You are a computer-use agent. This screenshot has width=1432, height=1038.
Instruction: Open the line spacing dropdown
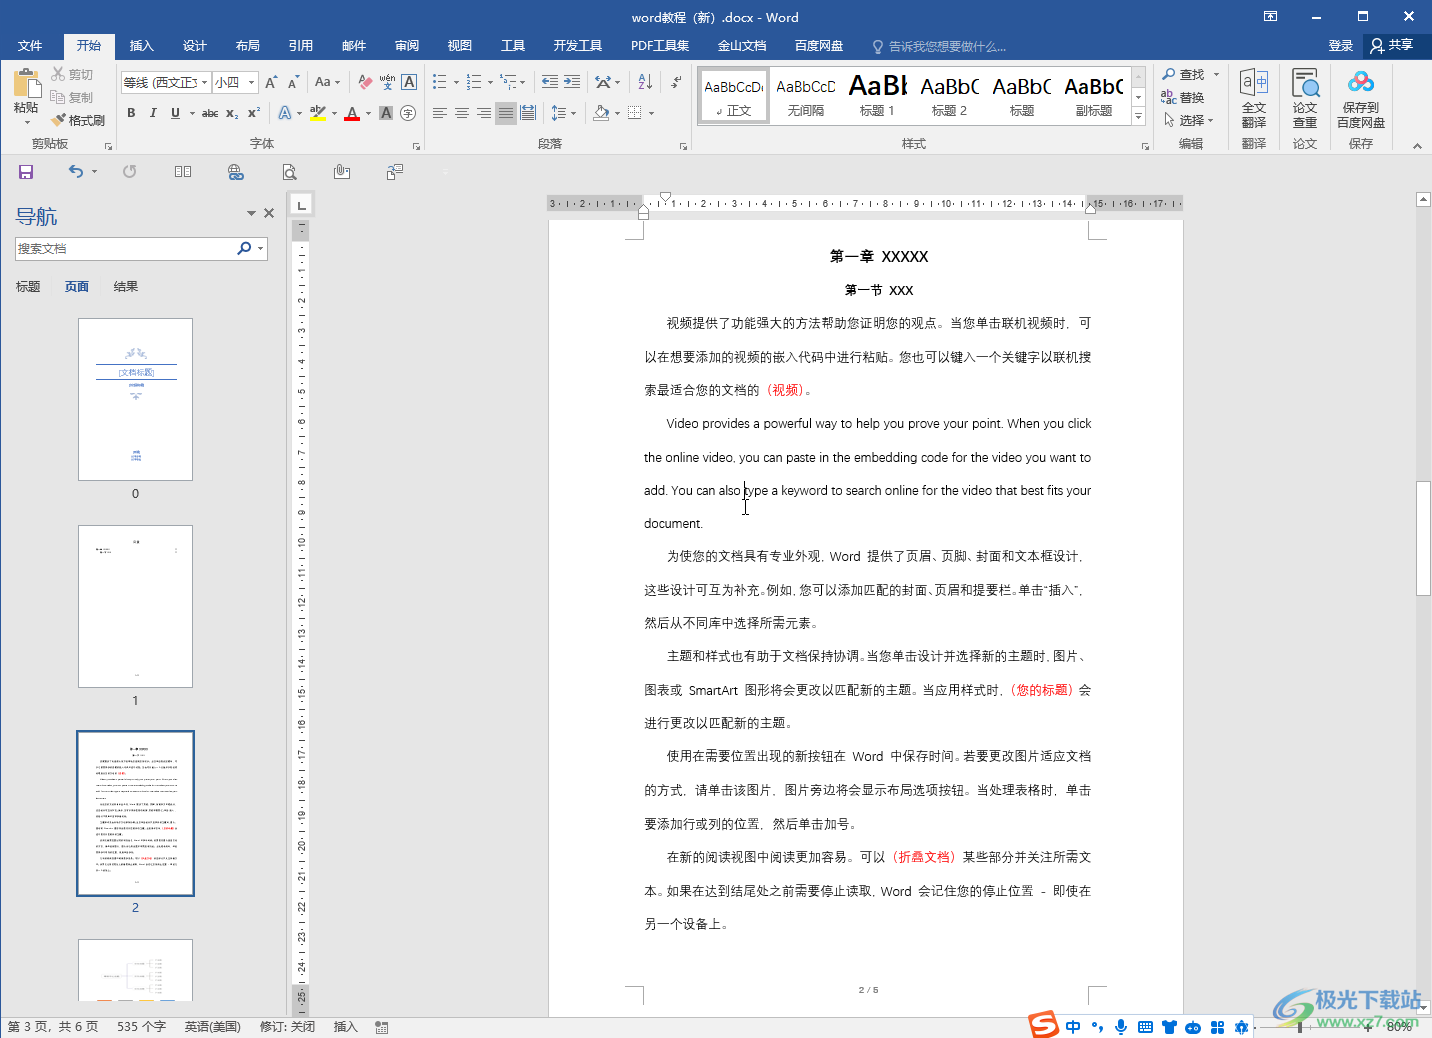563,113
